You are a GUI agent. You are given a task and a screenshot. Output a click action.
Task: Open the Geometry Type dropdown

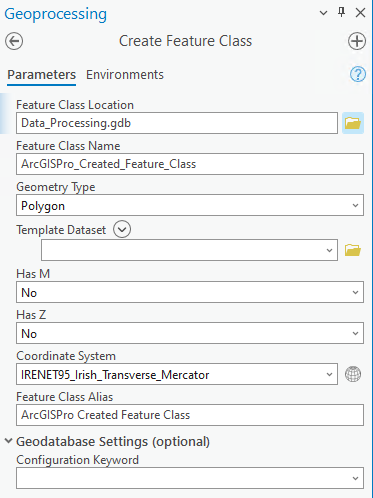pyautogui.click(x=190, y=205)
